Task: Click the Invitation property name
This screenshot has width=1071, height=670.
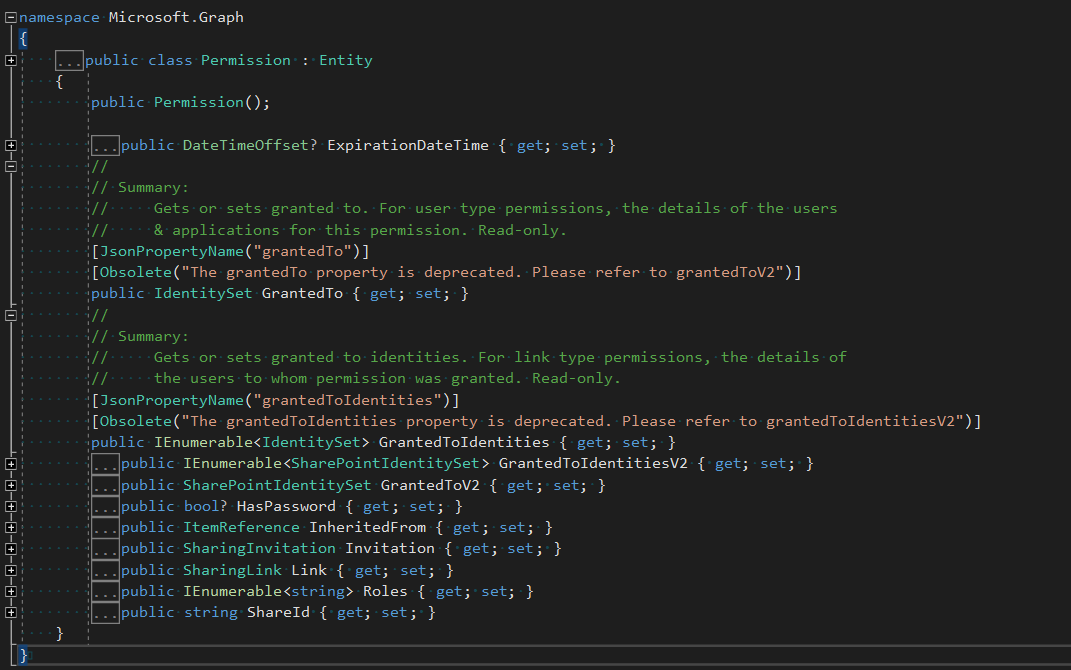Action: tap(389, 548)
